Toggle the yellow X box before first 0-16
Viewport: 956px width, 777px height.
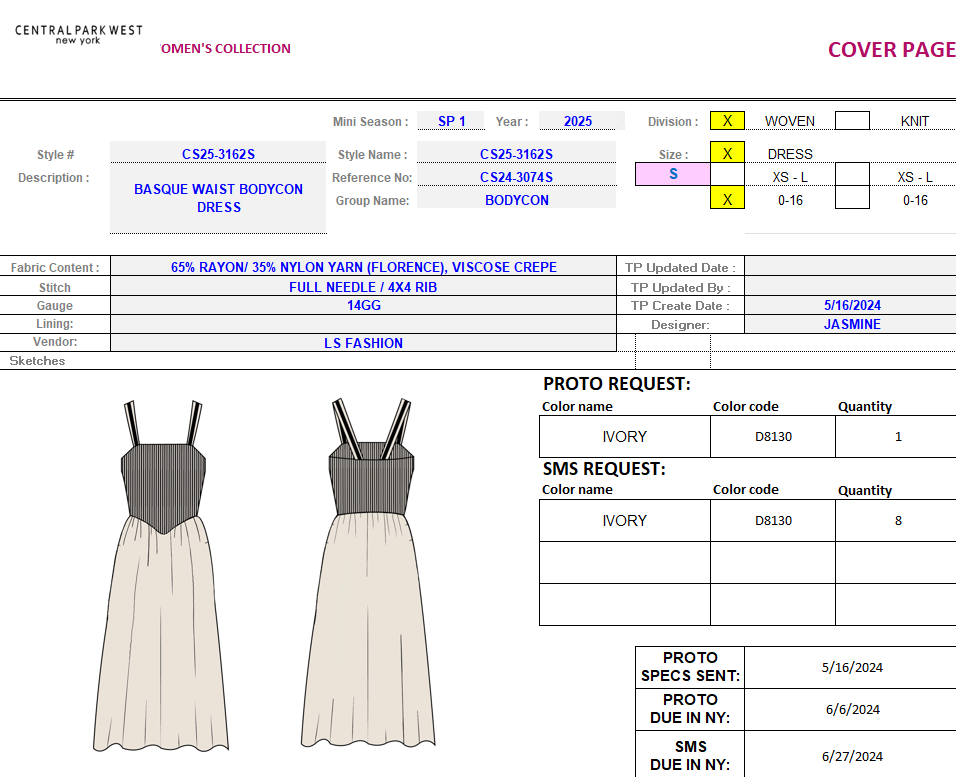point(727,199)
